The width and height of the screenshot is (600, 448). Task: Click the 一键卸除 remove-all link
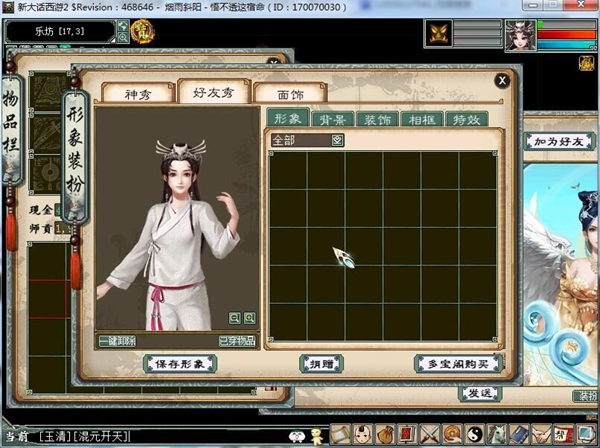coord(117,341)
